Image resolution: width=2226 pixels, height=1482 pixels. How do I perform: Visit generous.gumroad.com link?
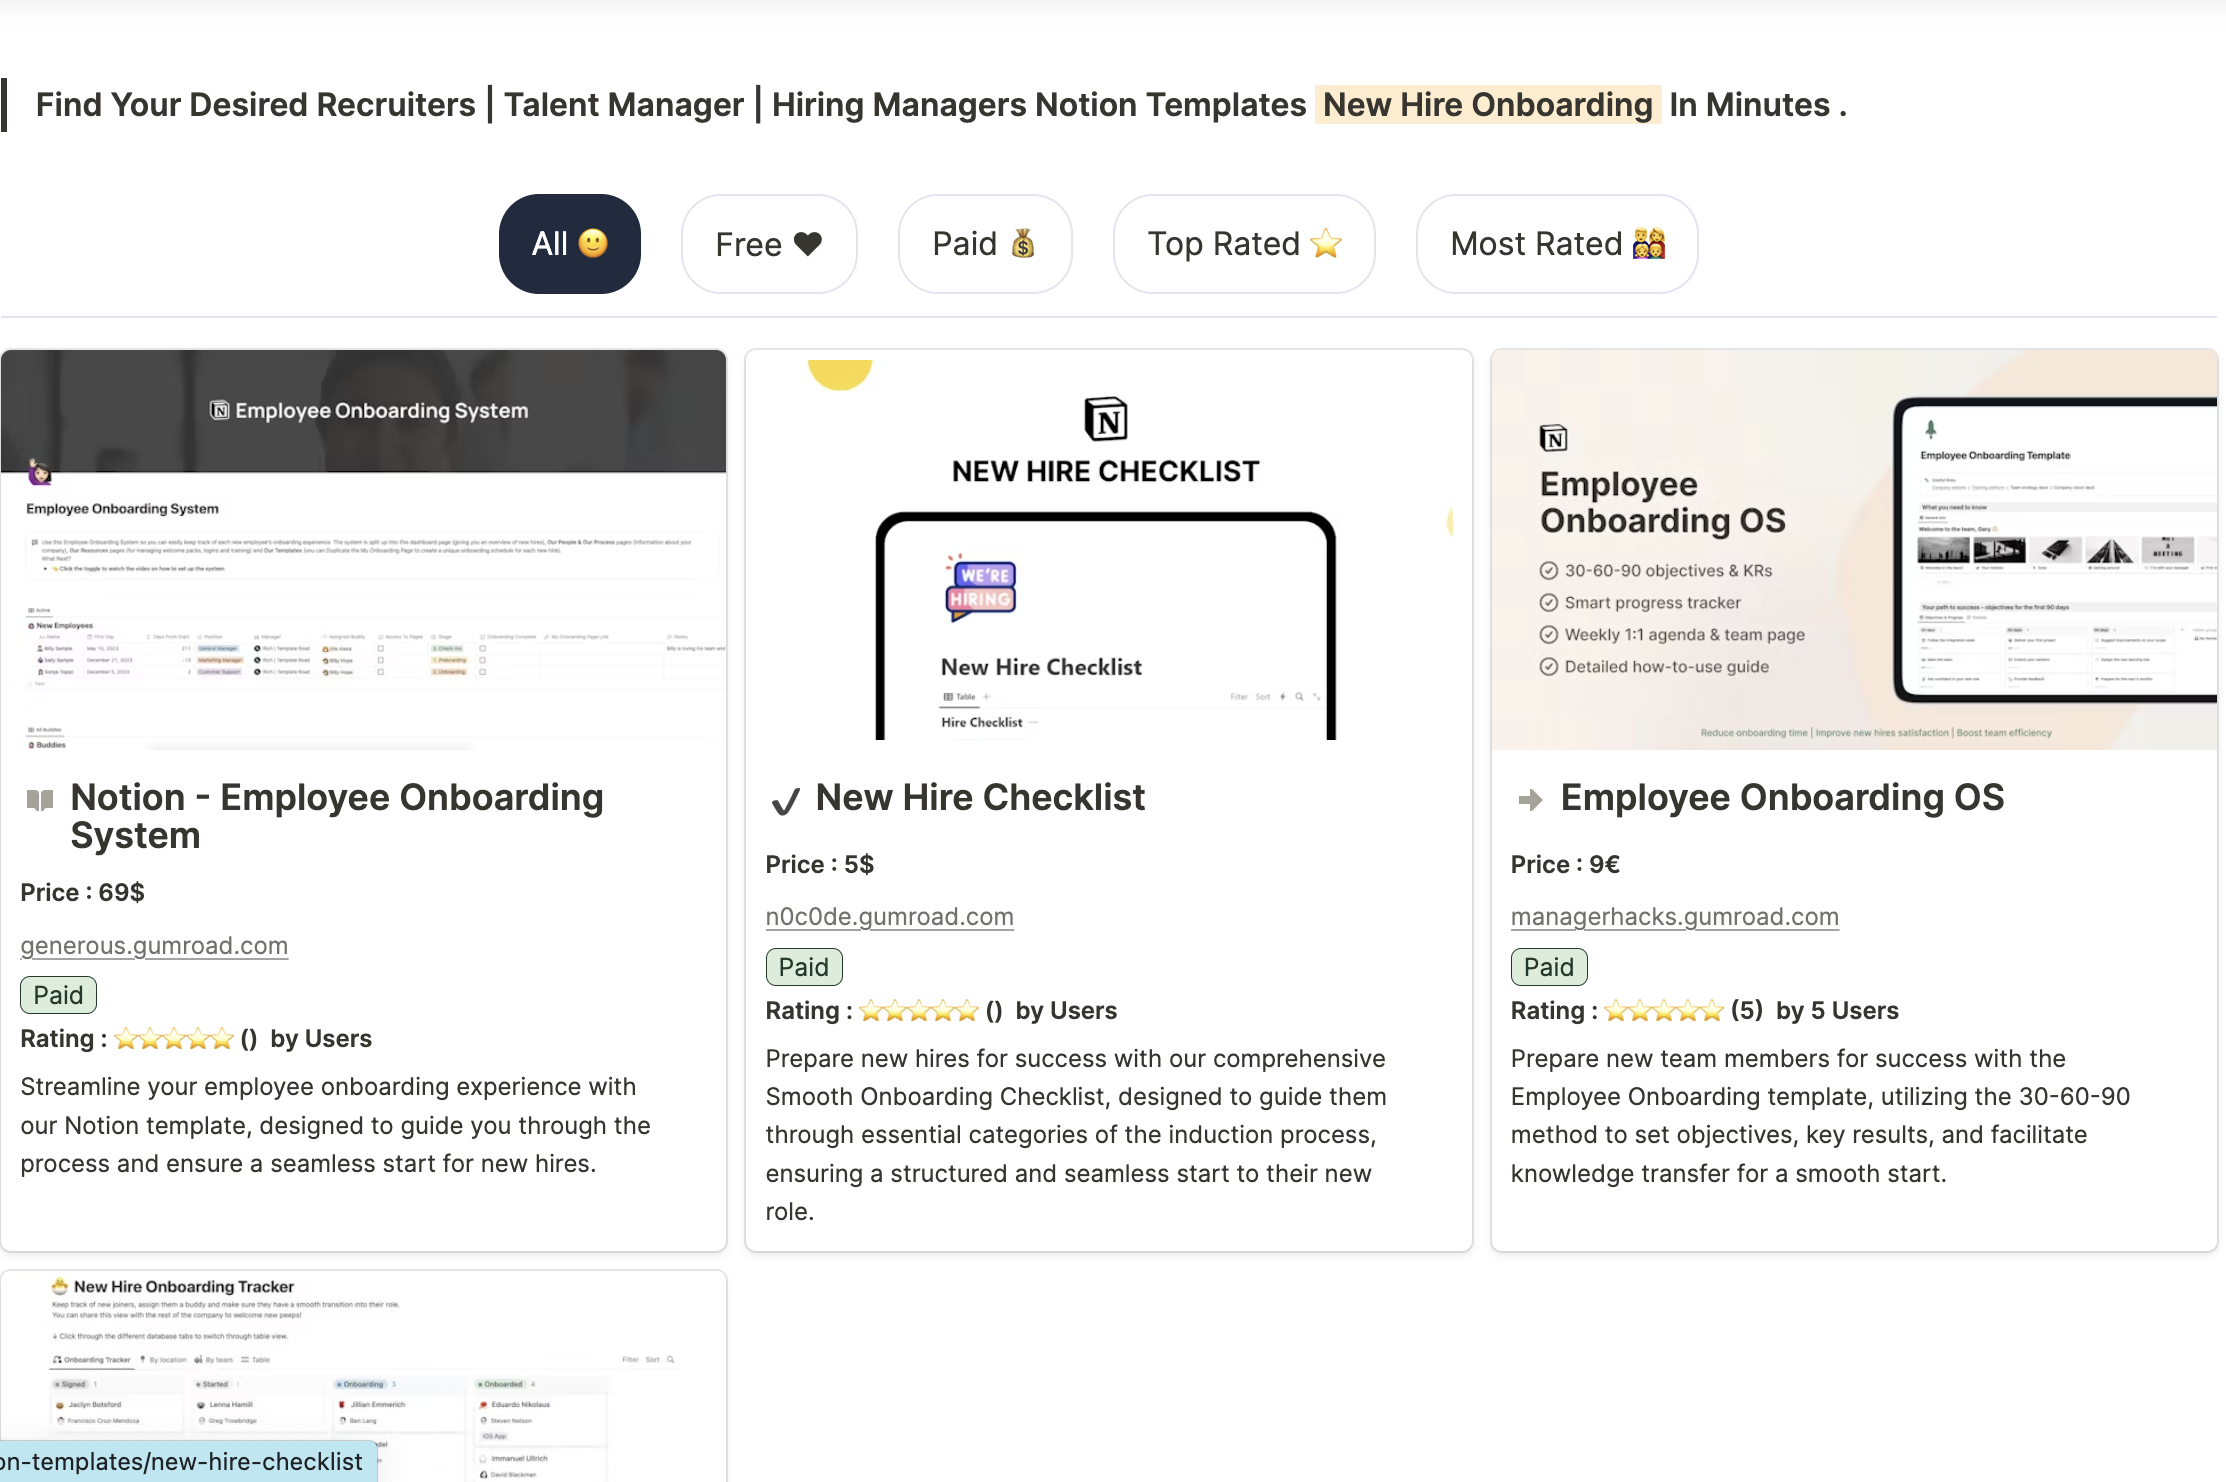(x=154, y=945)
